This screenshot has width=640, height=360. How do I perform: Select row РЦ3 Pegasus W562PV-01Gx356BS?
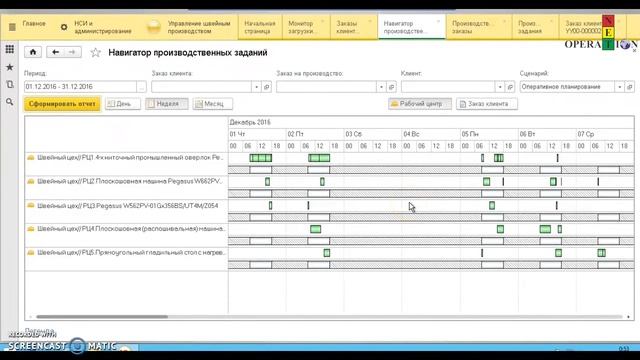(126, 206)
